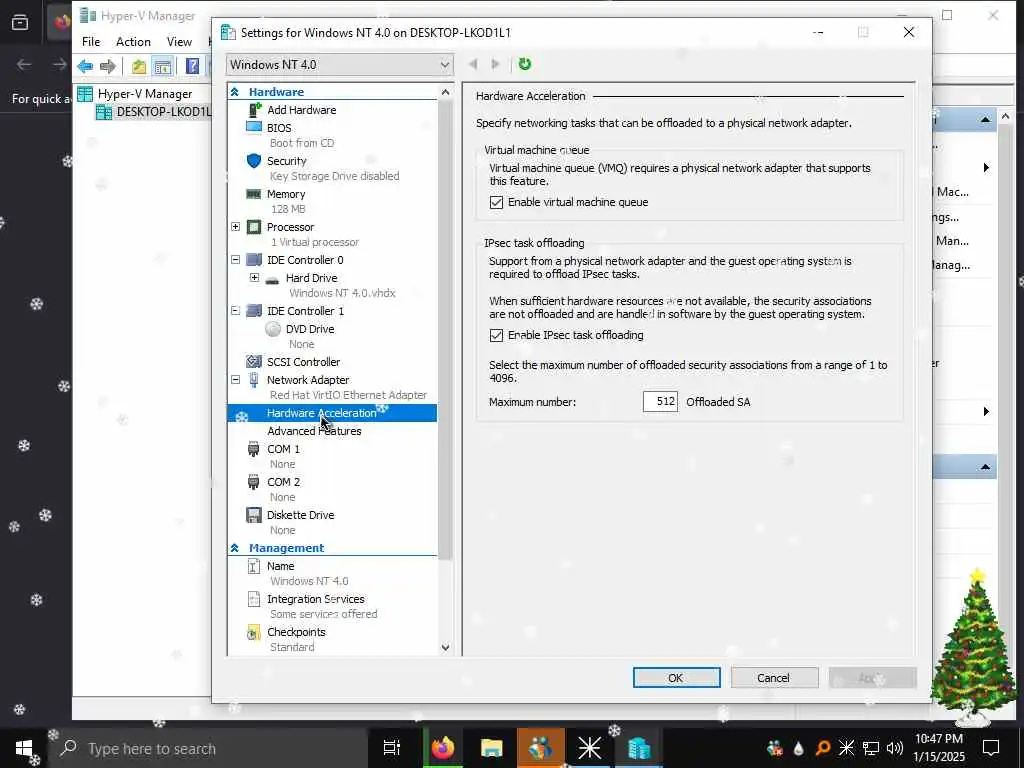This screenshot has width=1024, height=768.
Task: Click previous setting arrow in Settings toolbar
Action: (473, 64)
